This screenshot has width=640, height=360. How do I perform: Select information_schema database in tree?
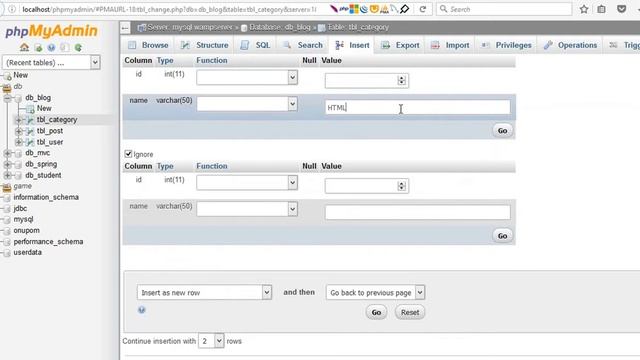click(46, 197)
